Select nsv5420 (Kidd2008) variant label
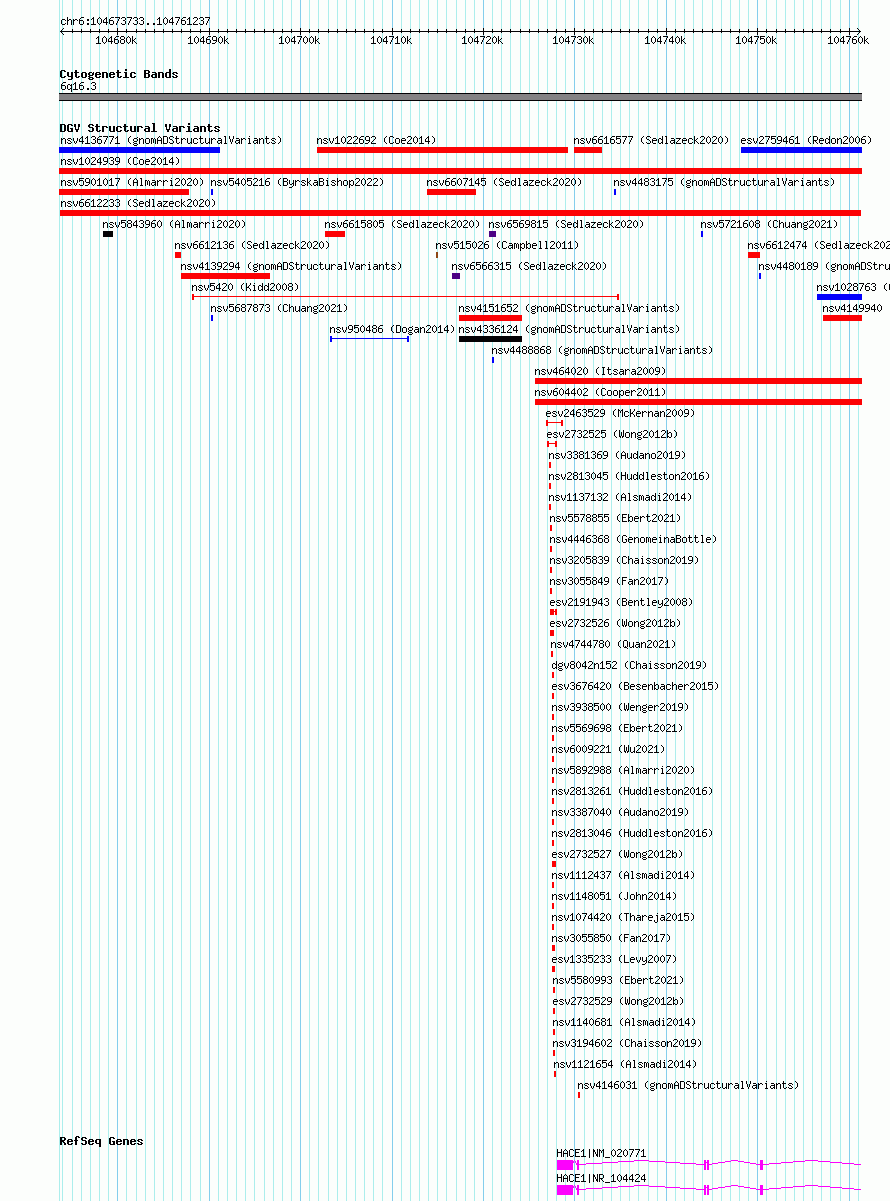890x1201 pixels. 245,287
